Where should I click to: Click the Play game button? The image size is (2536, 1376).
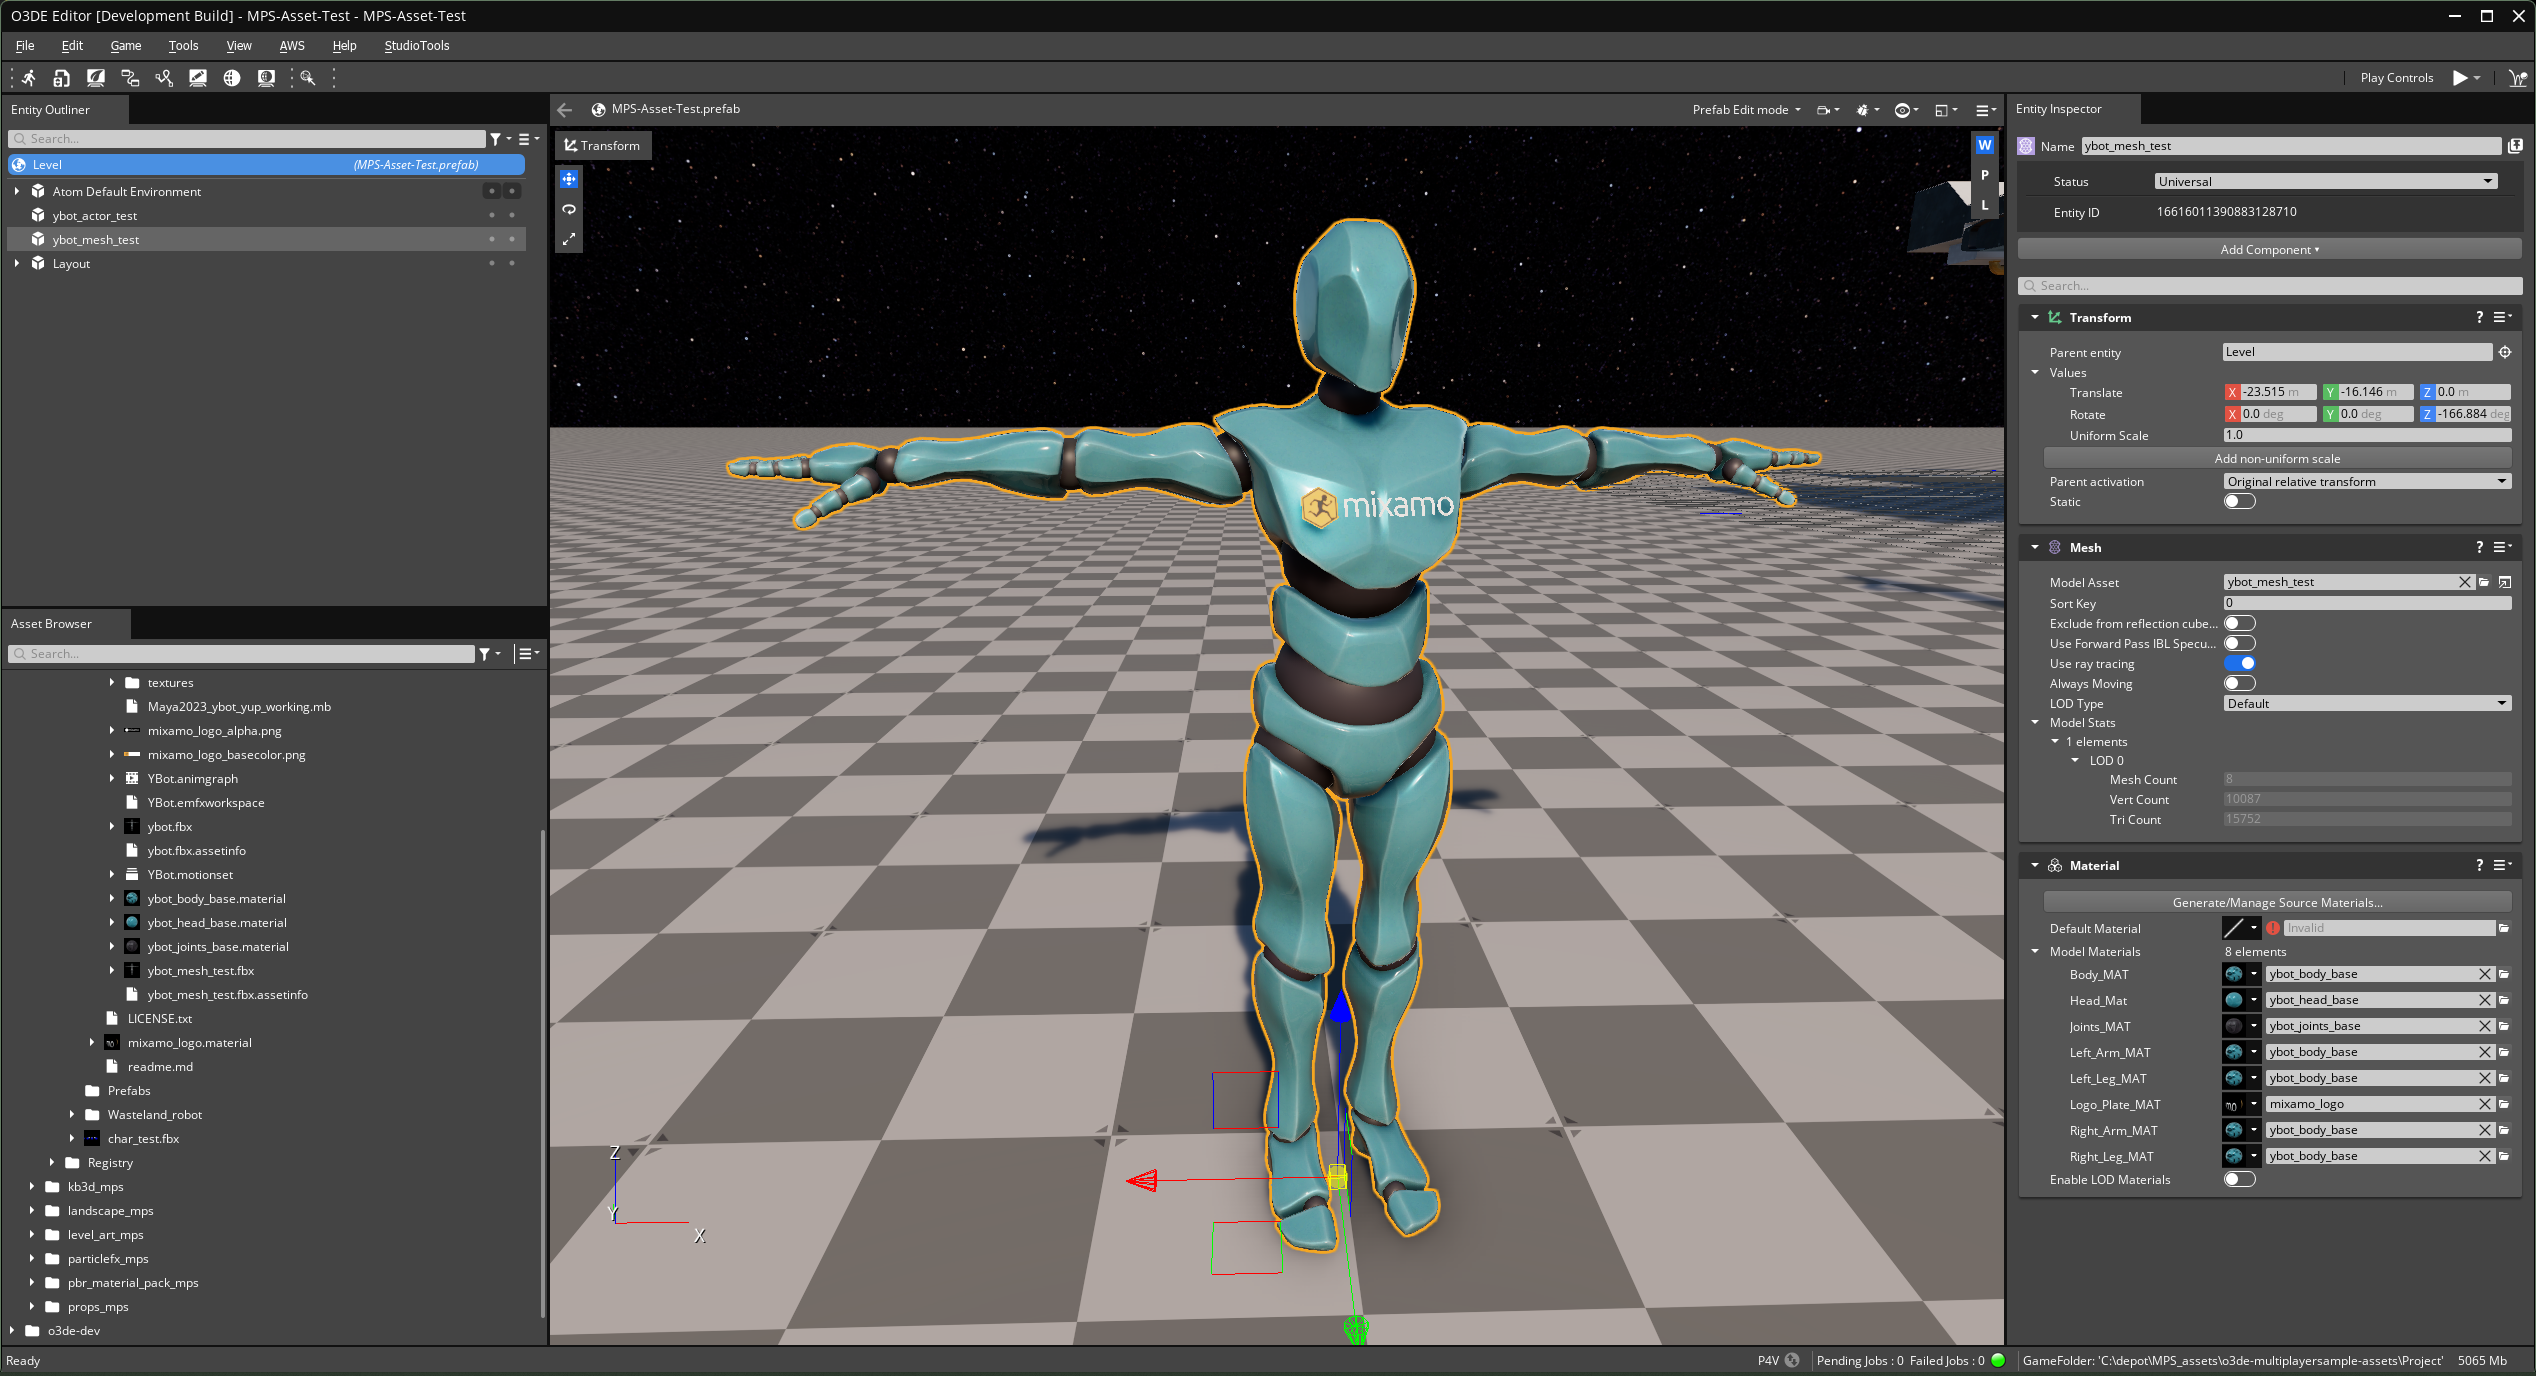2460,78
